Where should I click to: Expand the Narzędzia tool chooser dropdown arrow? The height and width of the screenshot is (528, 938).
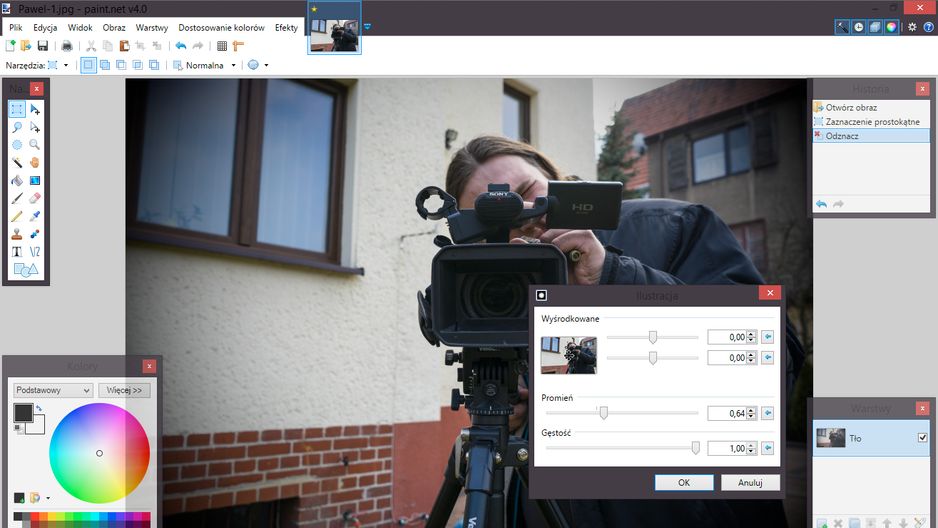pyautogui.click(x=66, y=65)
